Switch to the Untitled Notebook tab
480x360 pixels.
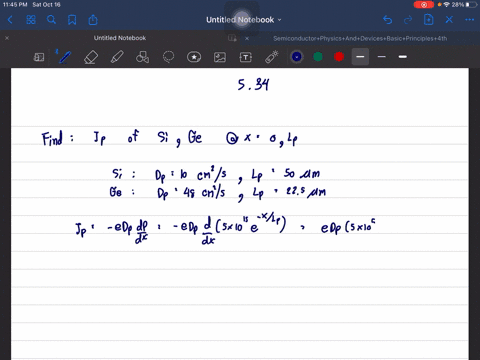pos(120,38)
